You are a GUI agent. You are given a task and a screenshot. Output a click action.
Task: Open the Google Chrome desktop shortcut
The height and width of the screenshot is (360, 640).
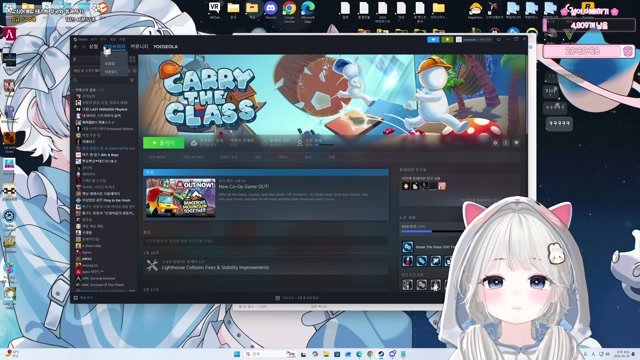coord(289,11)
